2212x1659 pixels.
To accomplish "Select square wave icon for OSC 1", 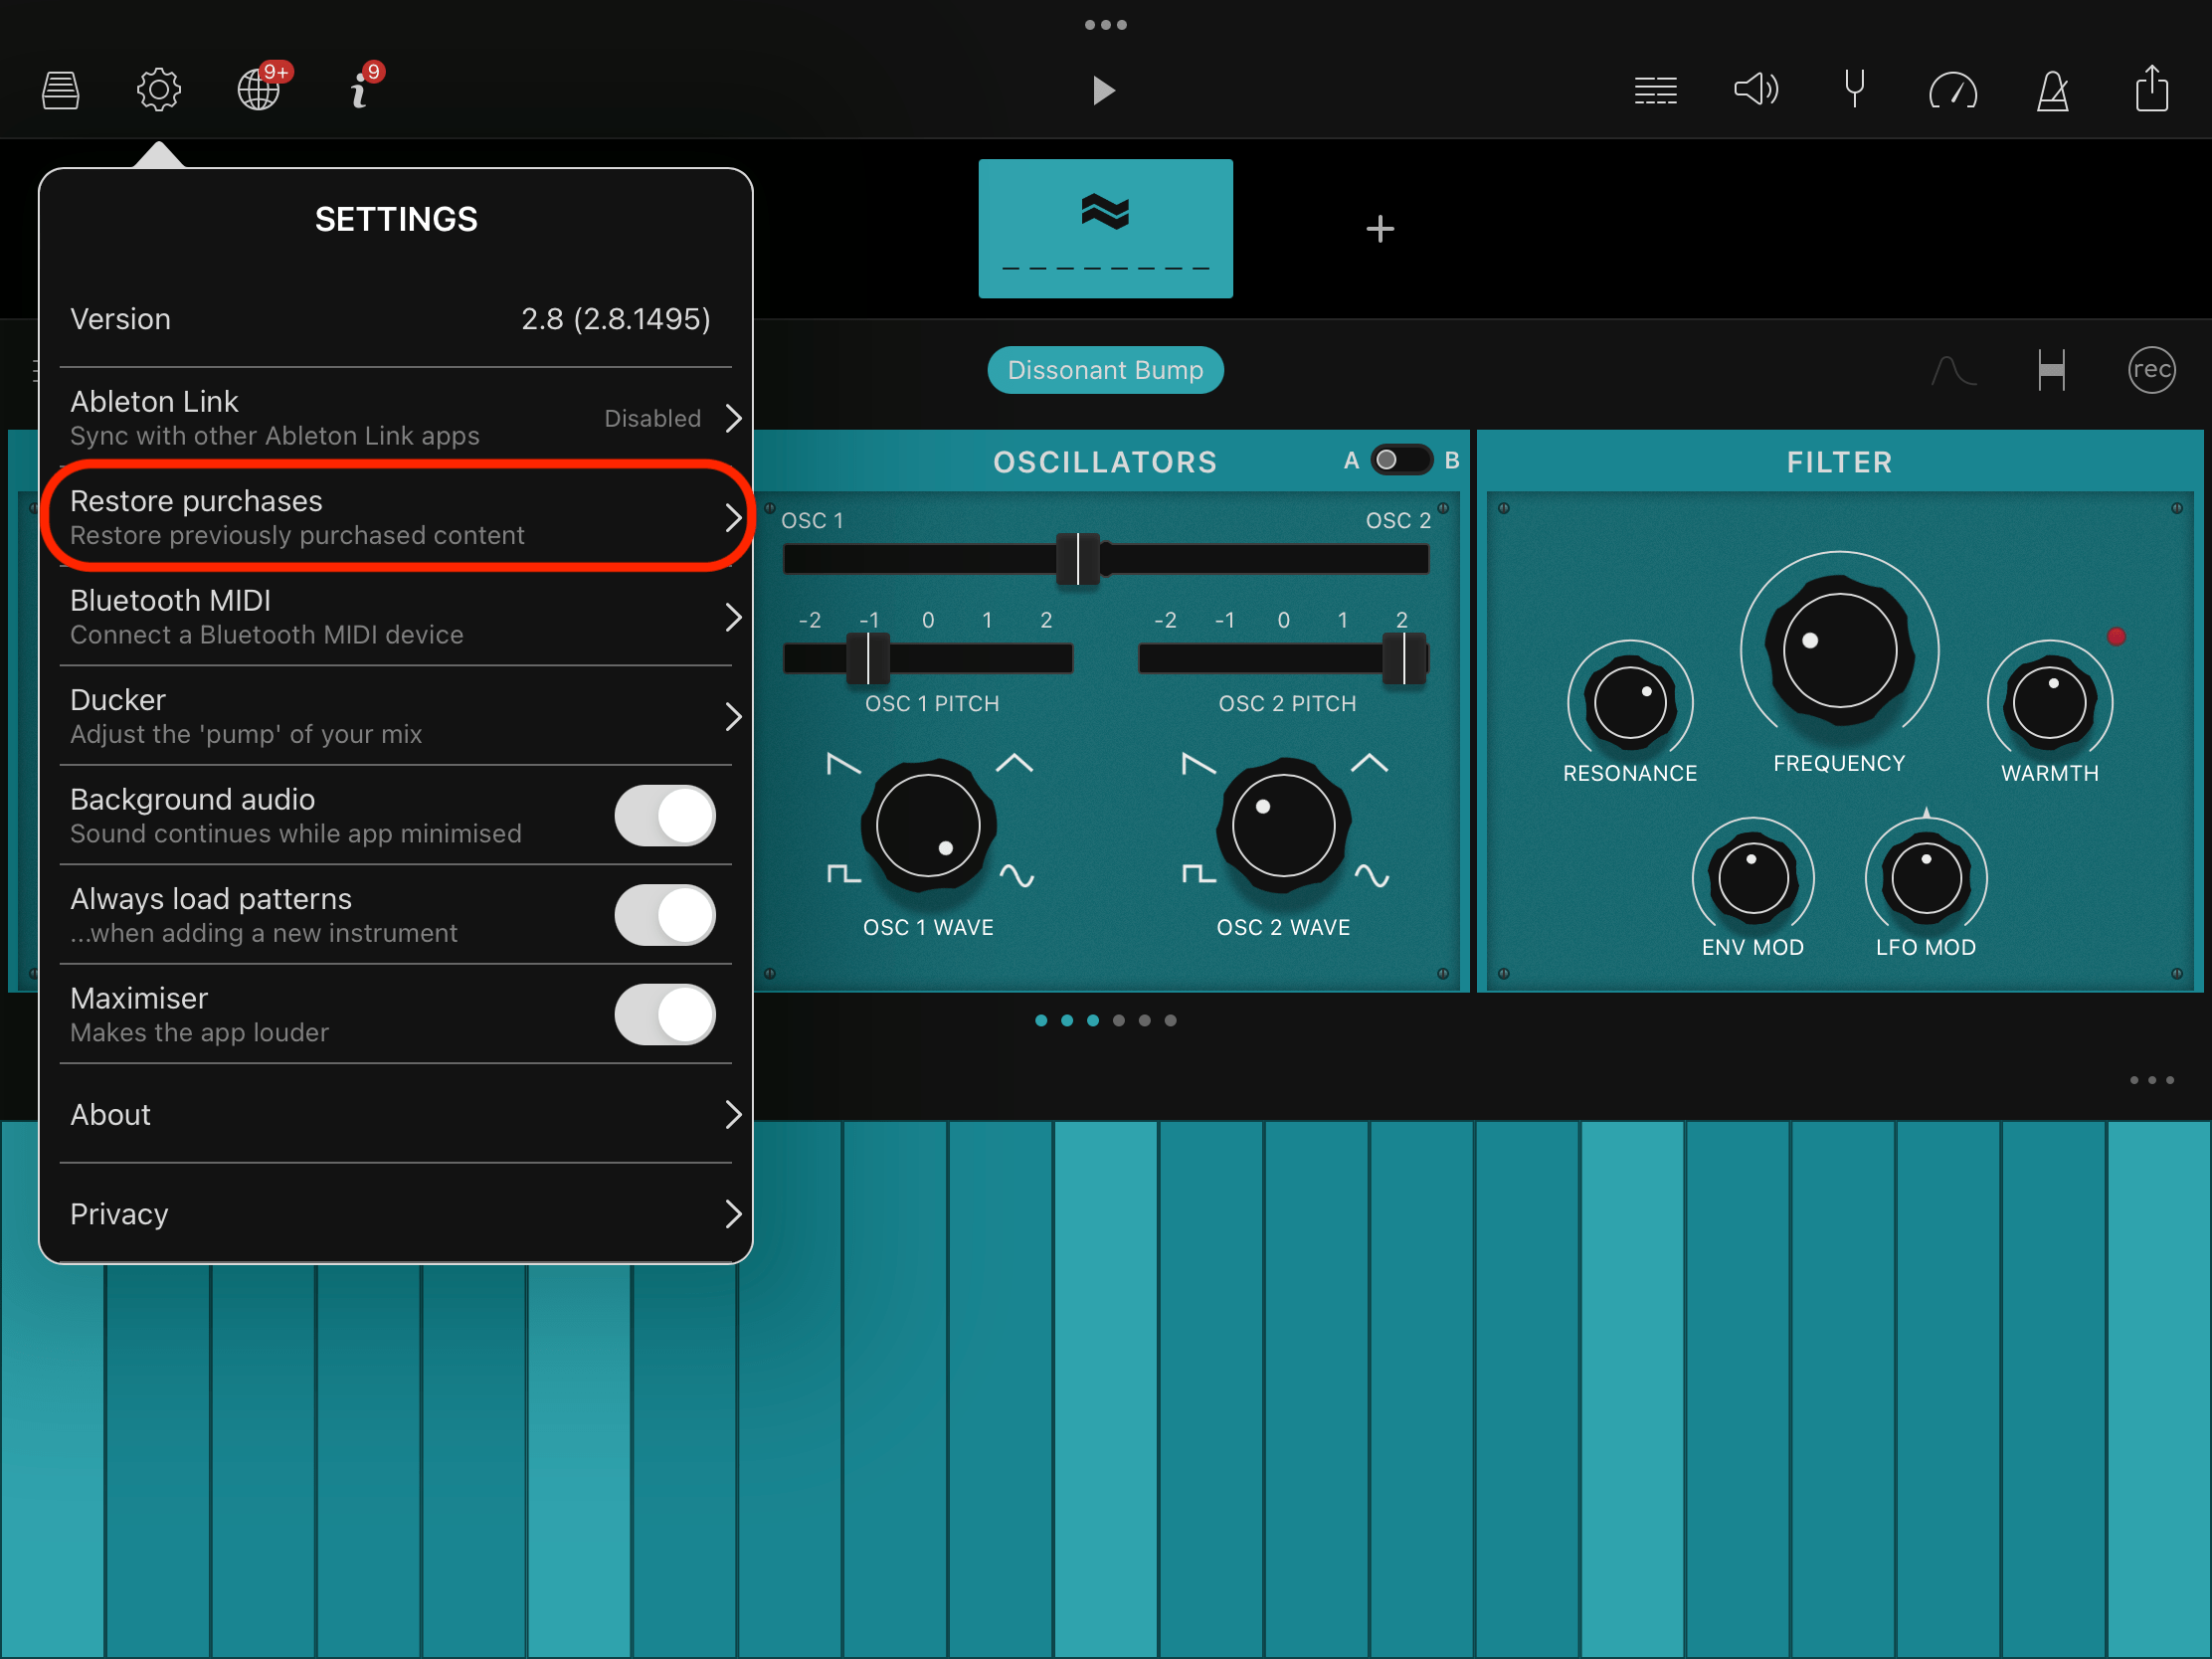I will [843, 874].
